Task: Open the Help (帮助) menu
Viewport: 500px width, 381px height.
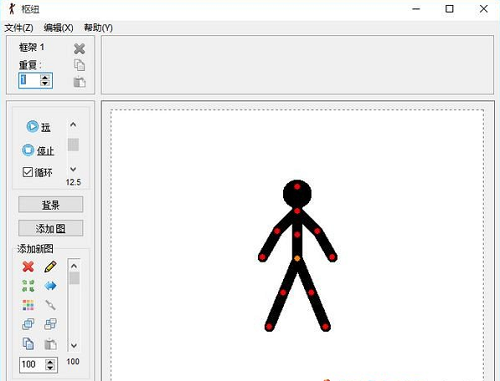Action: (98, 28)
